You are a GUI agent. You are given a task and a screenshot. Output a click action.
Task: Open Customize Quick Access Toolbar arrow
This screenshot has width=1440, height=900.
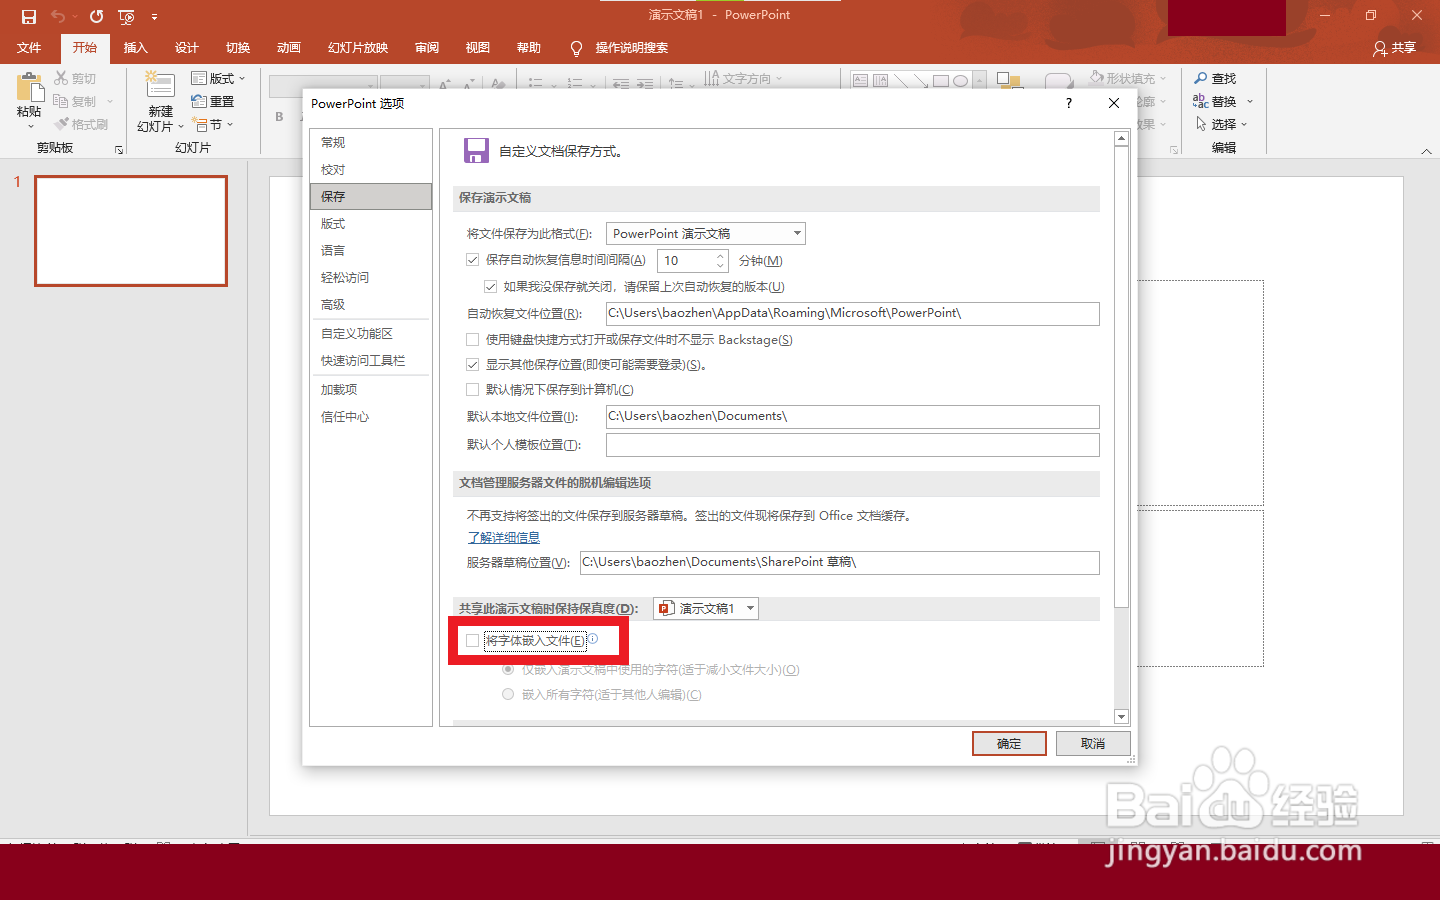(154, 17)
